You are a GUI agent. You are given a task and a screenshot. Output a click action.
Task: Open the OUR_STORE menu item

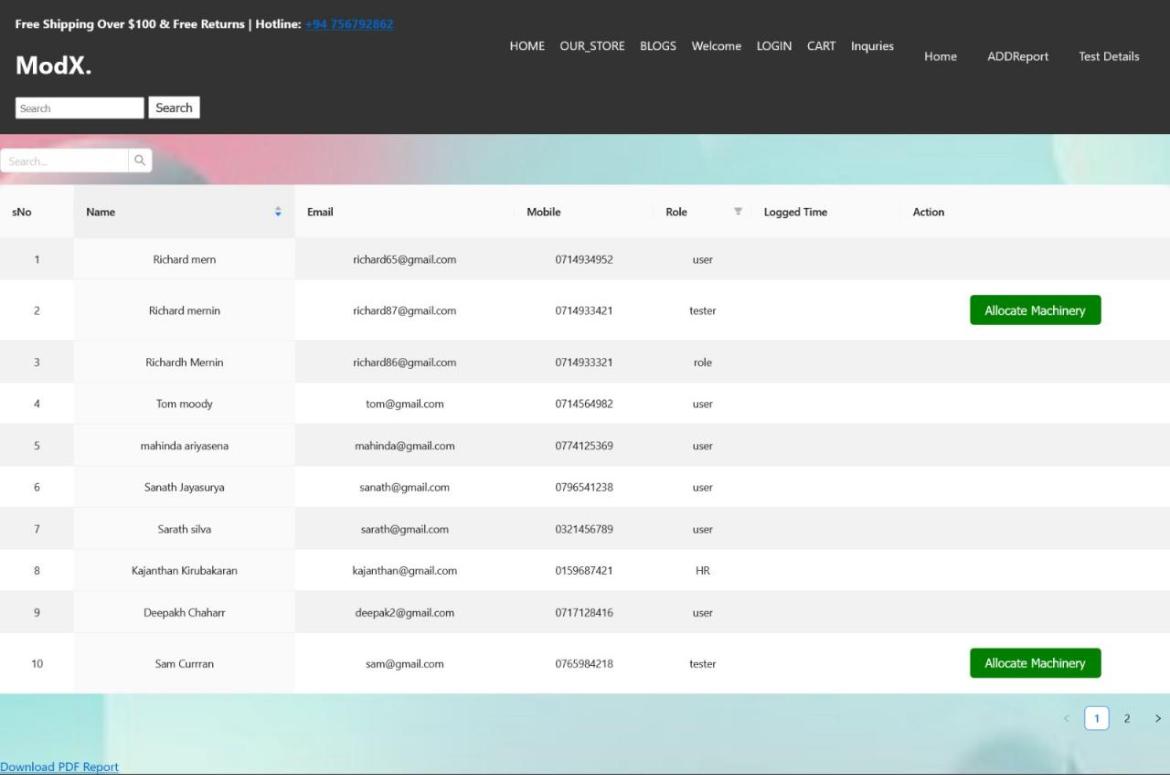click(x=592, y=46)
